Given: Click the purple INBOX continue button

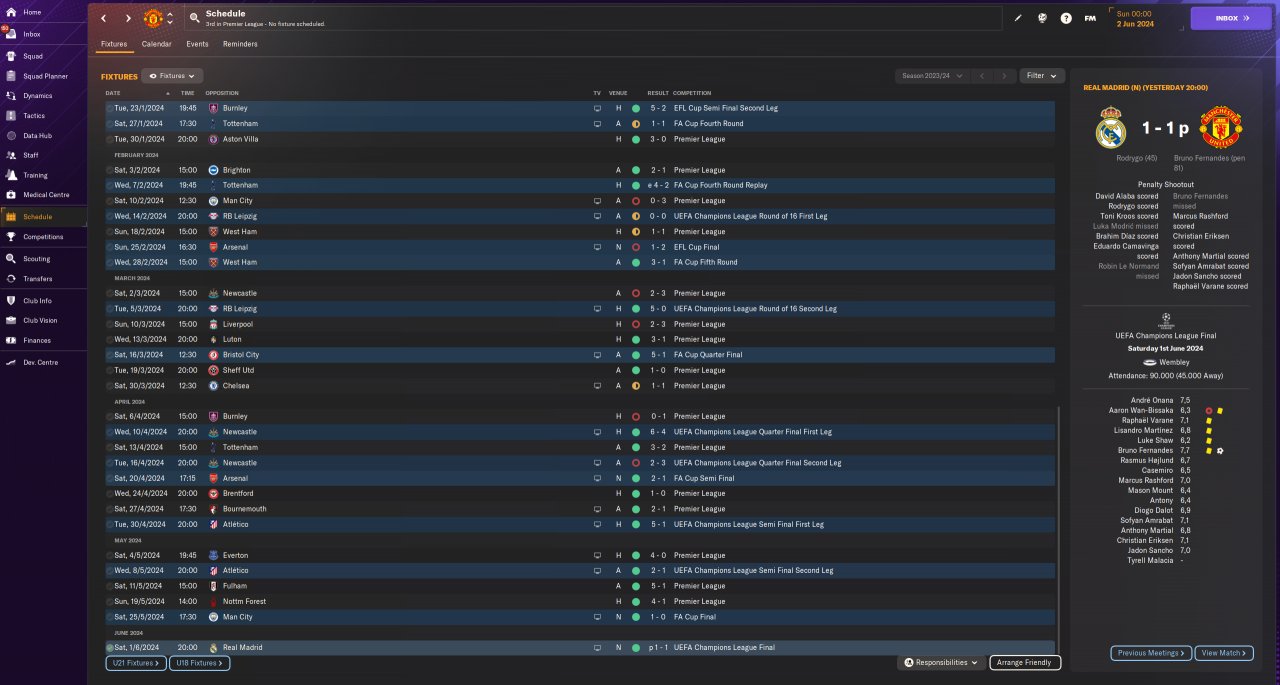Looking at the screenshot, I should [x=1231, y=18].
